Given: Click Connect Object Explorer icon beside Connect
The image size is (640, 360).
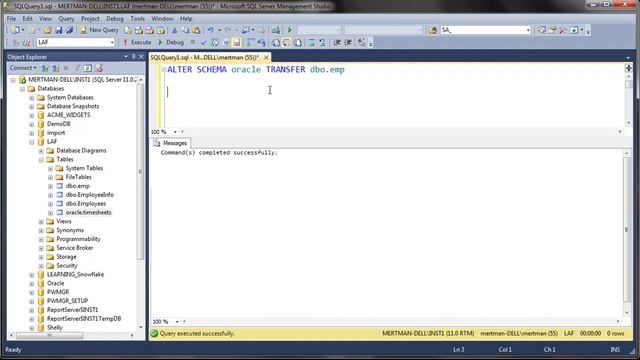Looking at the screenshot, I should [x=44, y=68].
